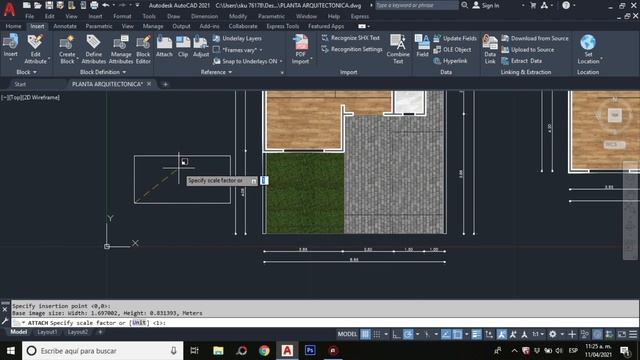Click the command line wrench icon
This screenshot has width=640, height=360.
click(x=5, y=322)
